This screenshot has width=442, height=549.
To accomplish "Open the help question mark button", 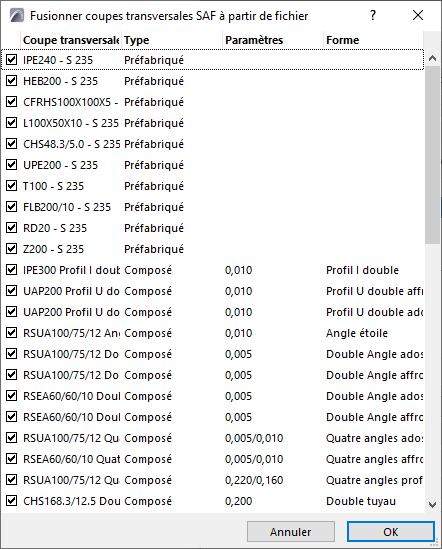I will click(373, 15).
